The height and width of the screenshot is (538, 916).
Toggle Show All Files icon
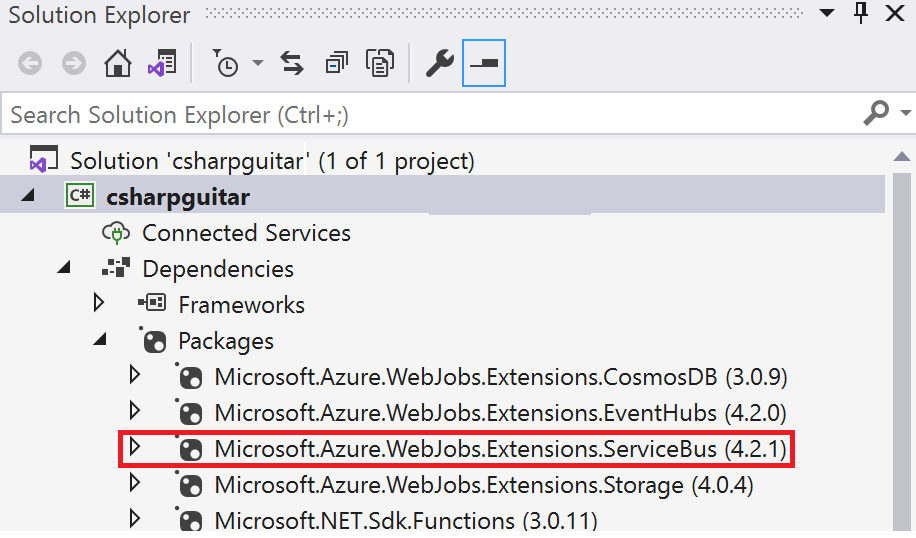[380, 63]
